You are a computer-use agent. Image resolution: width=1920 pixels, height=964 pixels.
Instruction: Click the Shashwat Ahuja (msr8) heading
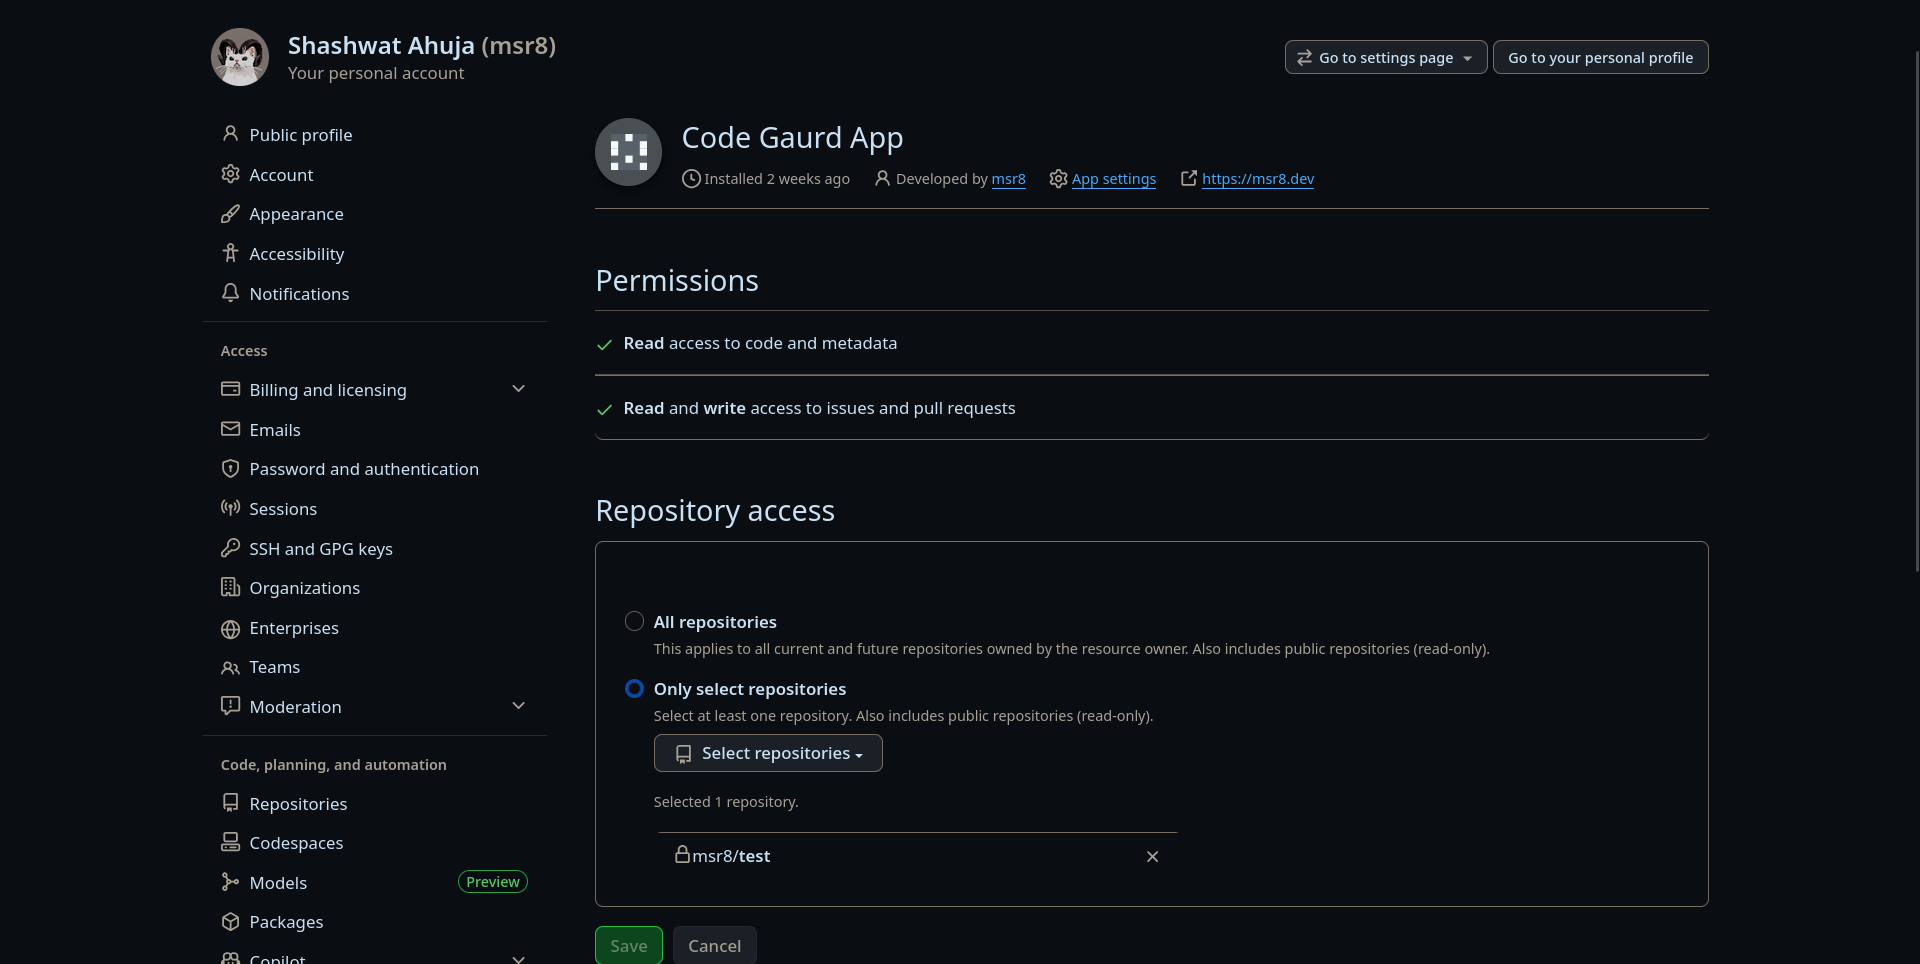point(422,45)
